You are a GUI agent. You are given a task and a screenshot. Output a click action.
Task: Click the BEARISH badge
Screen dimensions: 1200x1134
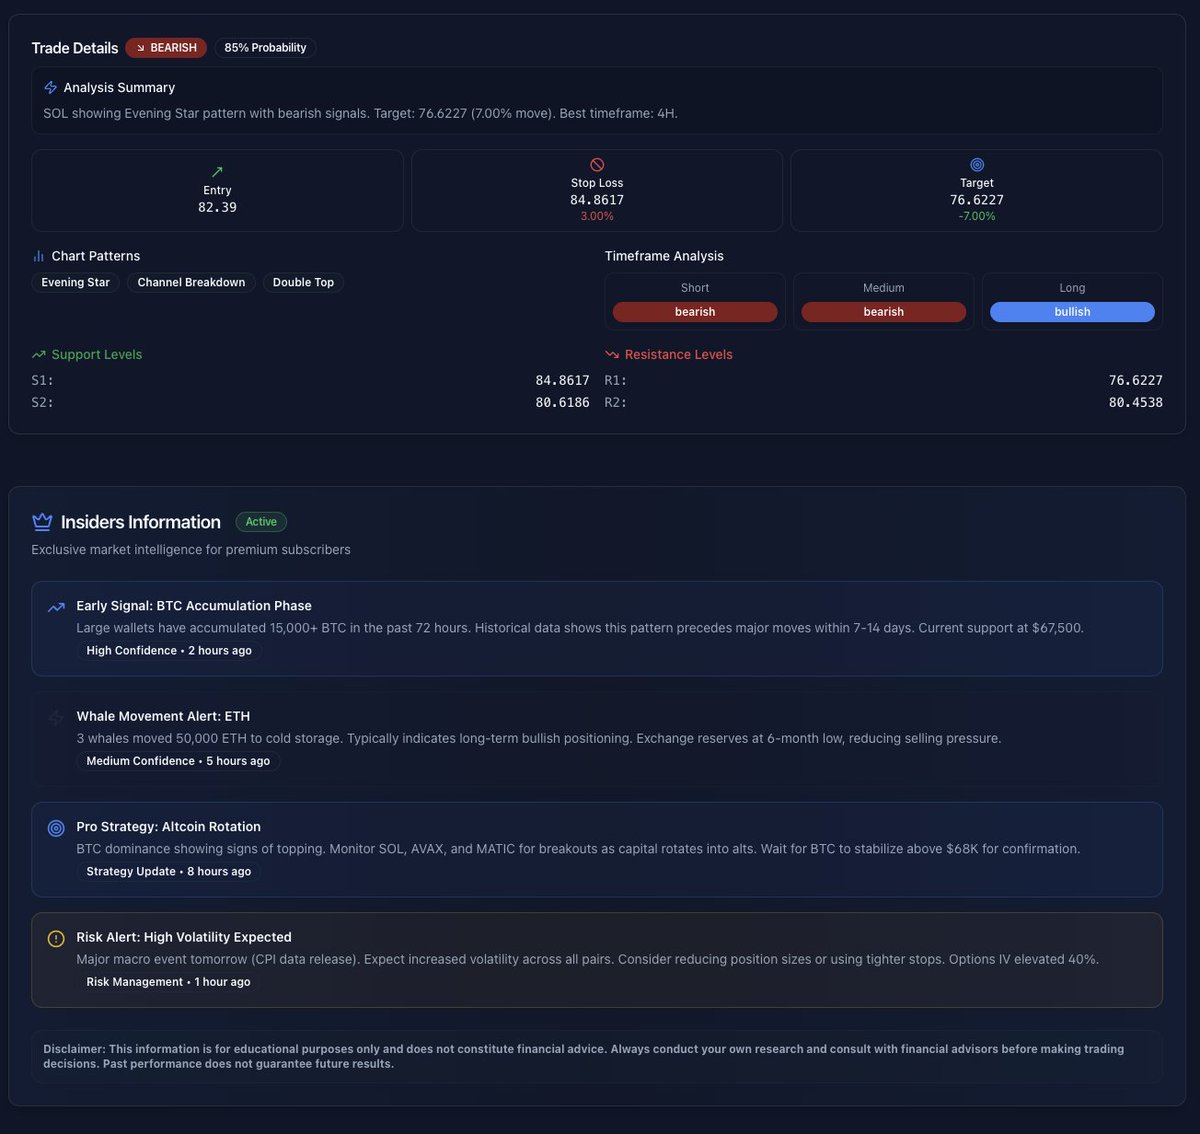click(166, 48)
